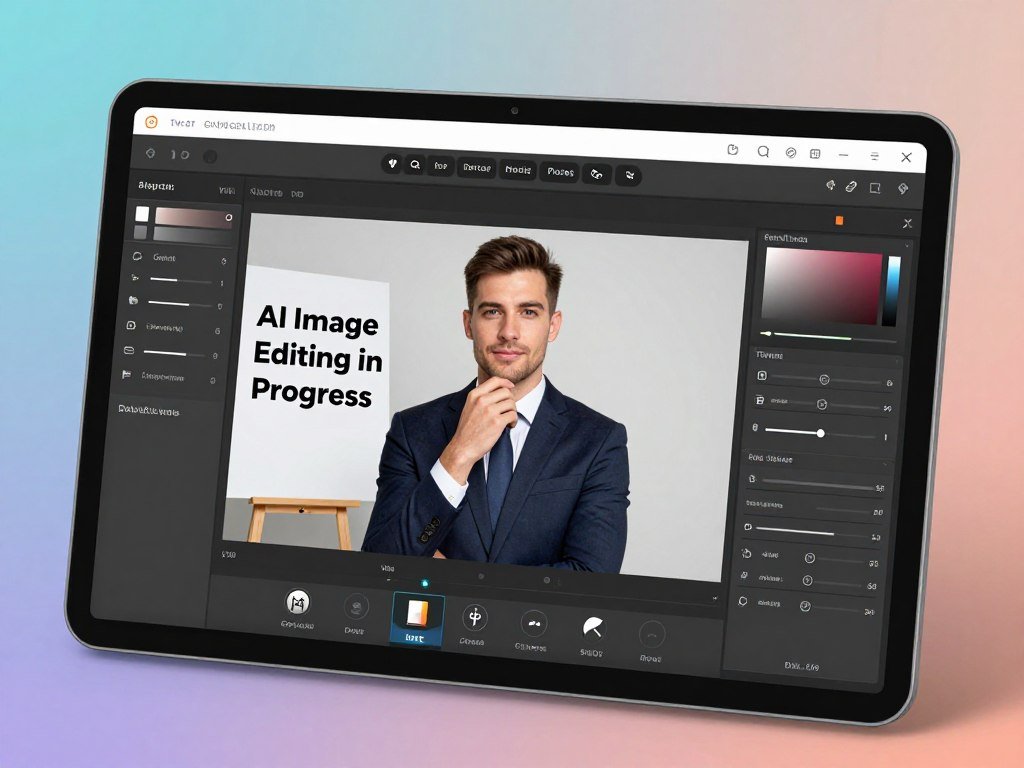Image resolution: width=1024 pixels, height=768 pixels.
Task: Click the flag icon at the bottom of the left panel list
Action: pyautogui.click(x=127, y=375)
